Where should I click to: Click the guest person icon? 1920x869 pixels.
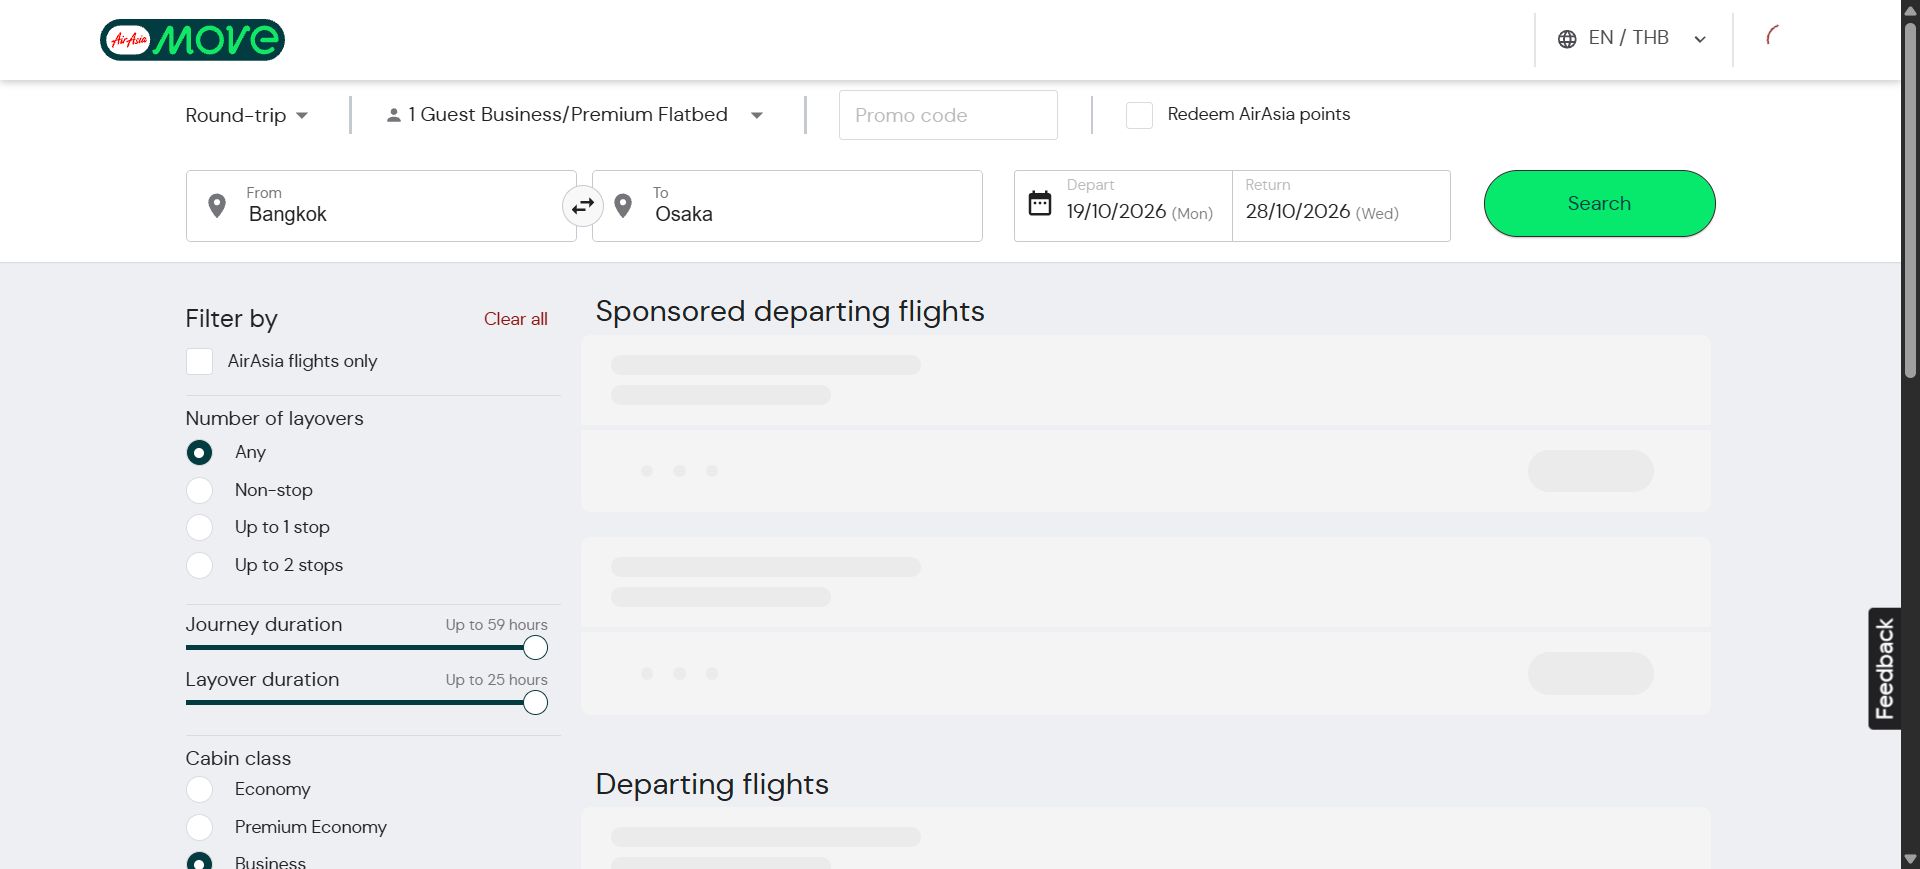click(x=394, y=116)
